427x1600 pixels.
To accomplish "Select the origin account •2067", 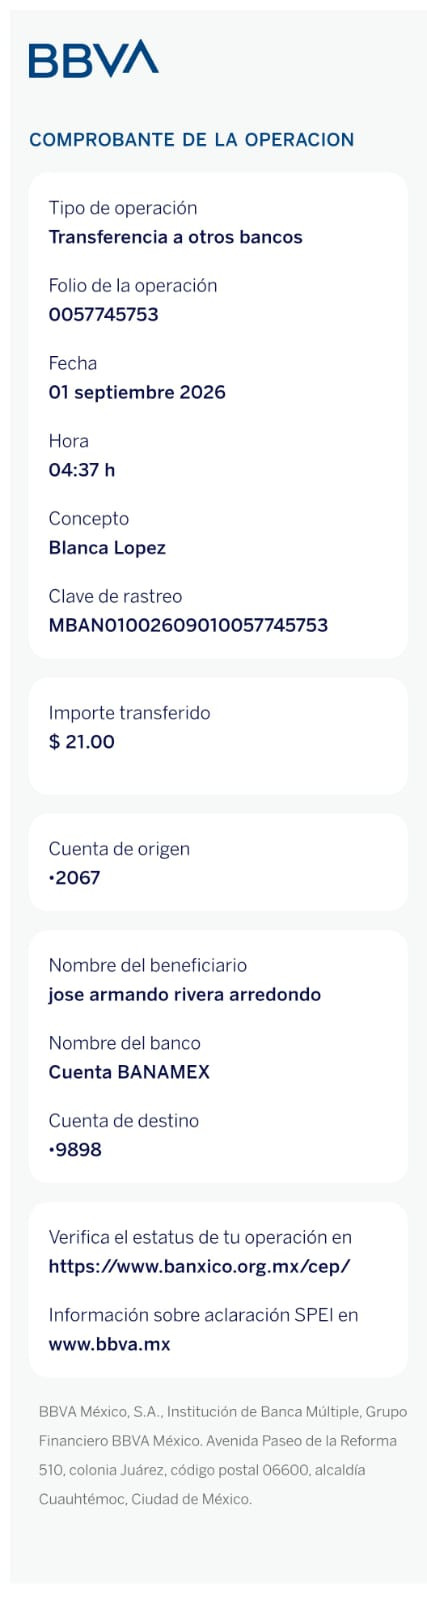I will [75, 878].
